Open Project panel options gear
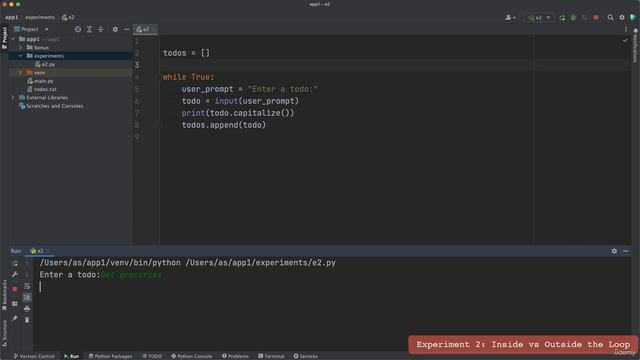Image resolution: width=640 pixels, height=360 pixels. point(115,29)
